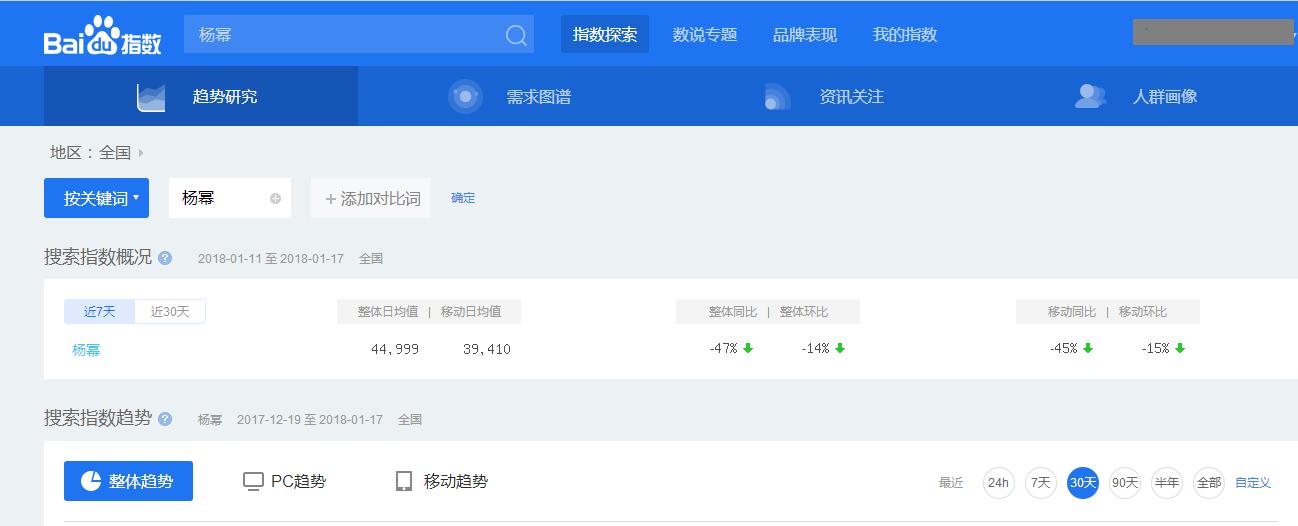Open the 指数探索 menu
Image resolution: width=1298 pixels, height=526 pixels.
click(x=605, y=34)
